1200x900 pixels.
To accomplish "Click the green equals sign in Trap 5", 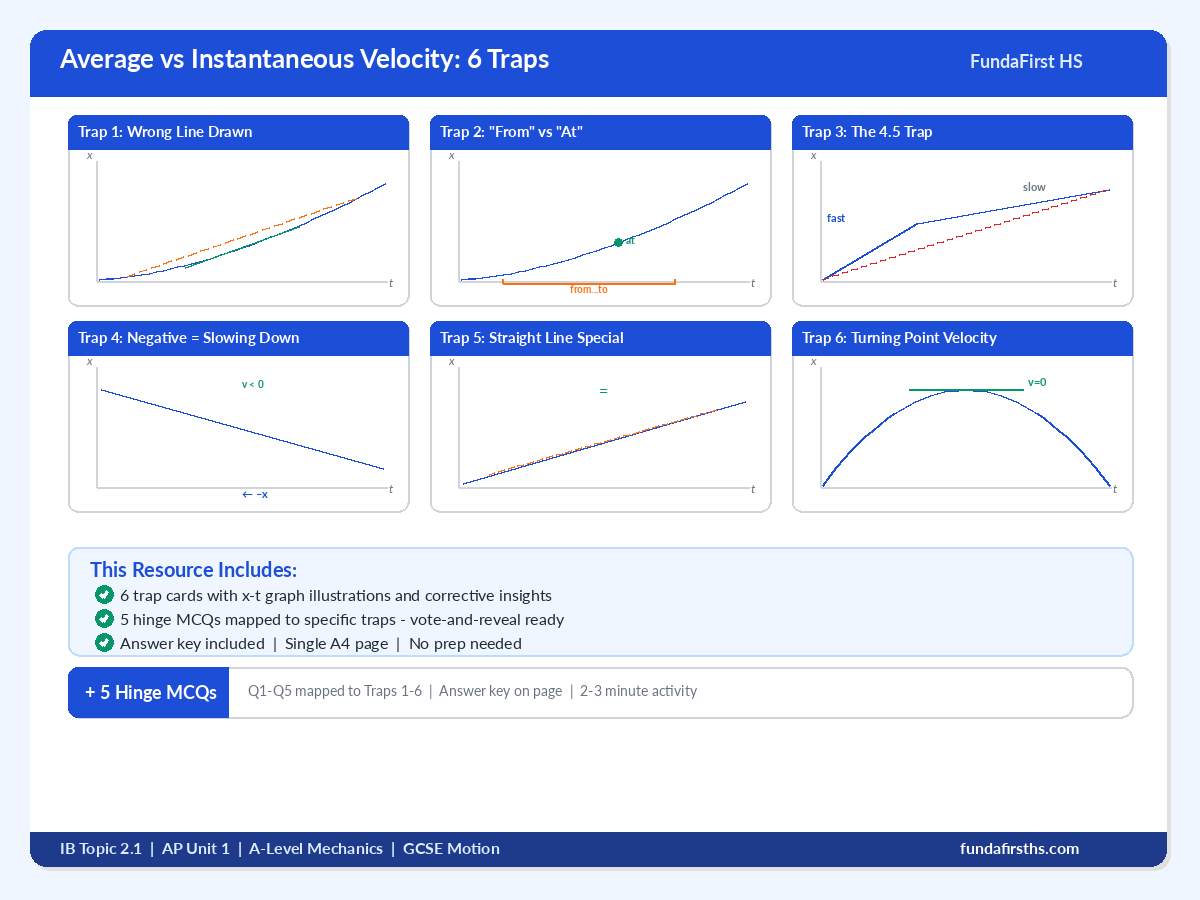I will (x=603, y=391).
